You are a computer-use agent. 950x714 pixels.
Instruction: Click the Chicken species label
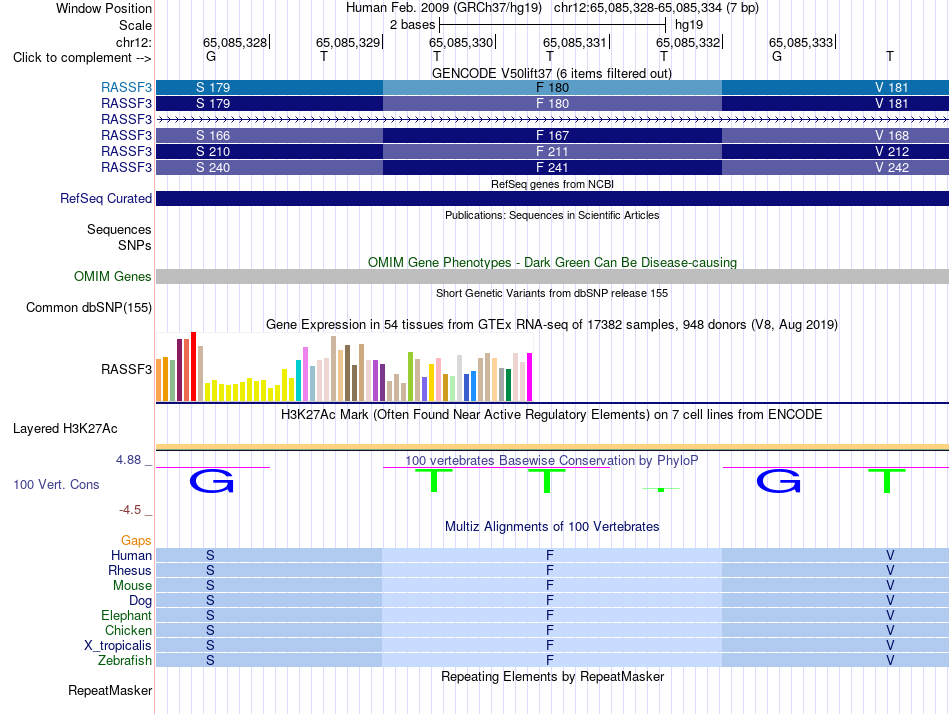click(128, 630)
